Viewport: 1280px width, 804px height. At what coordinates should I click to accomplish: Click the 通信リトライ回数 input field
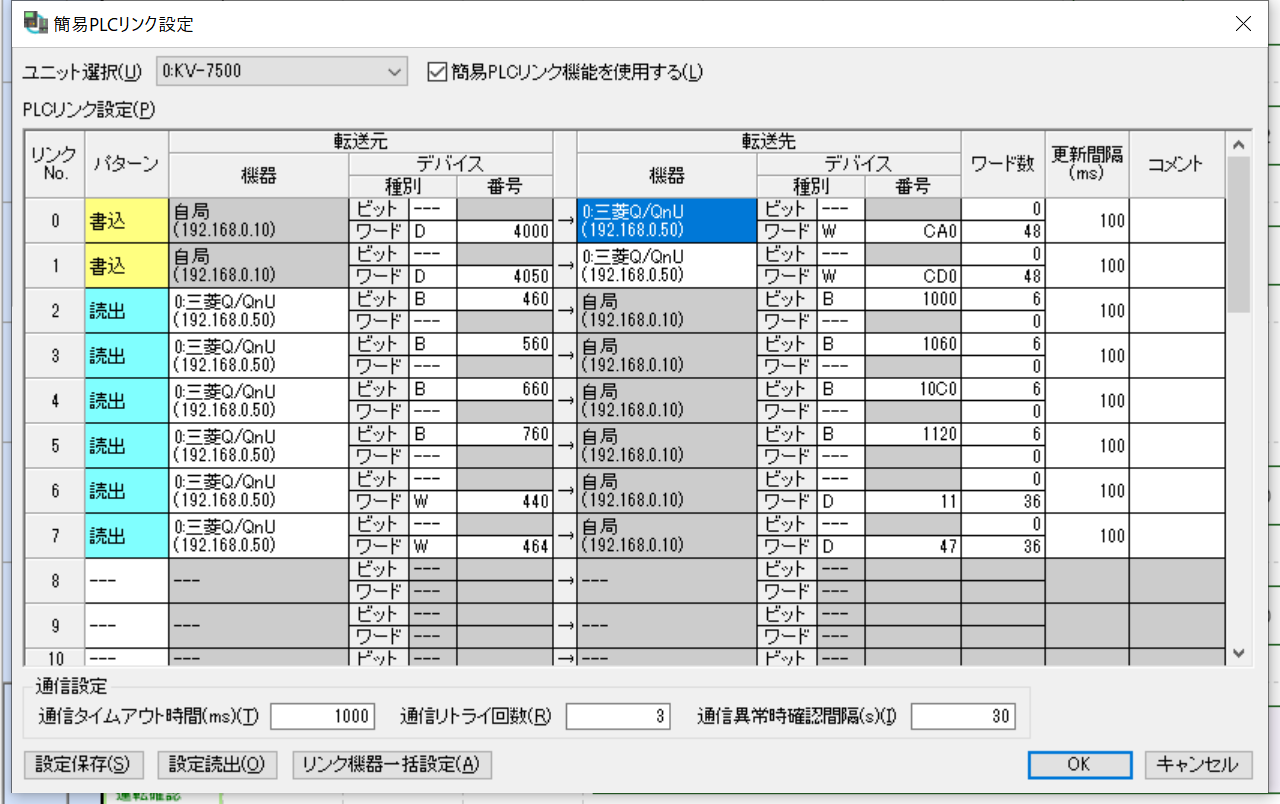pos(615,716)
